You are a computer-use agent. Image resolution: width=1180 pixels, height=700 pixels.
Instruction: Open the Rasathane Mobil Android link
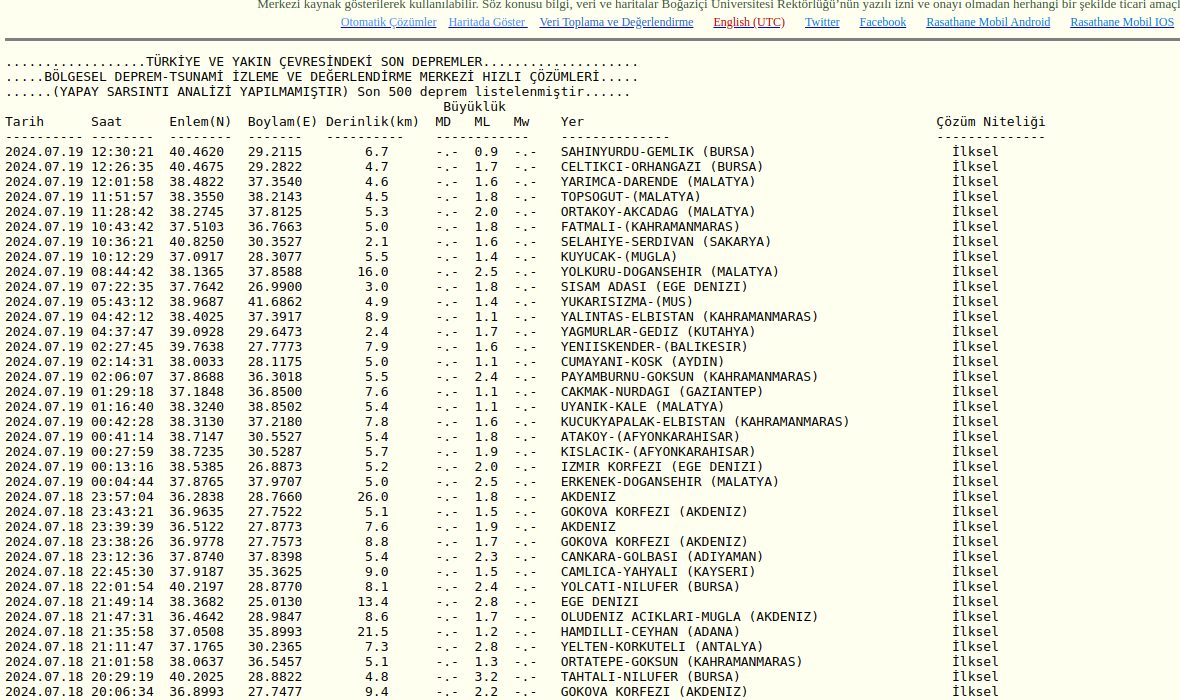point(988,22)
